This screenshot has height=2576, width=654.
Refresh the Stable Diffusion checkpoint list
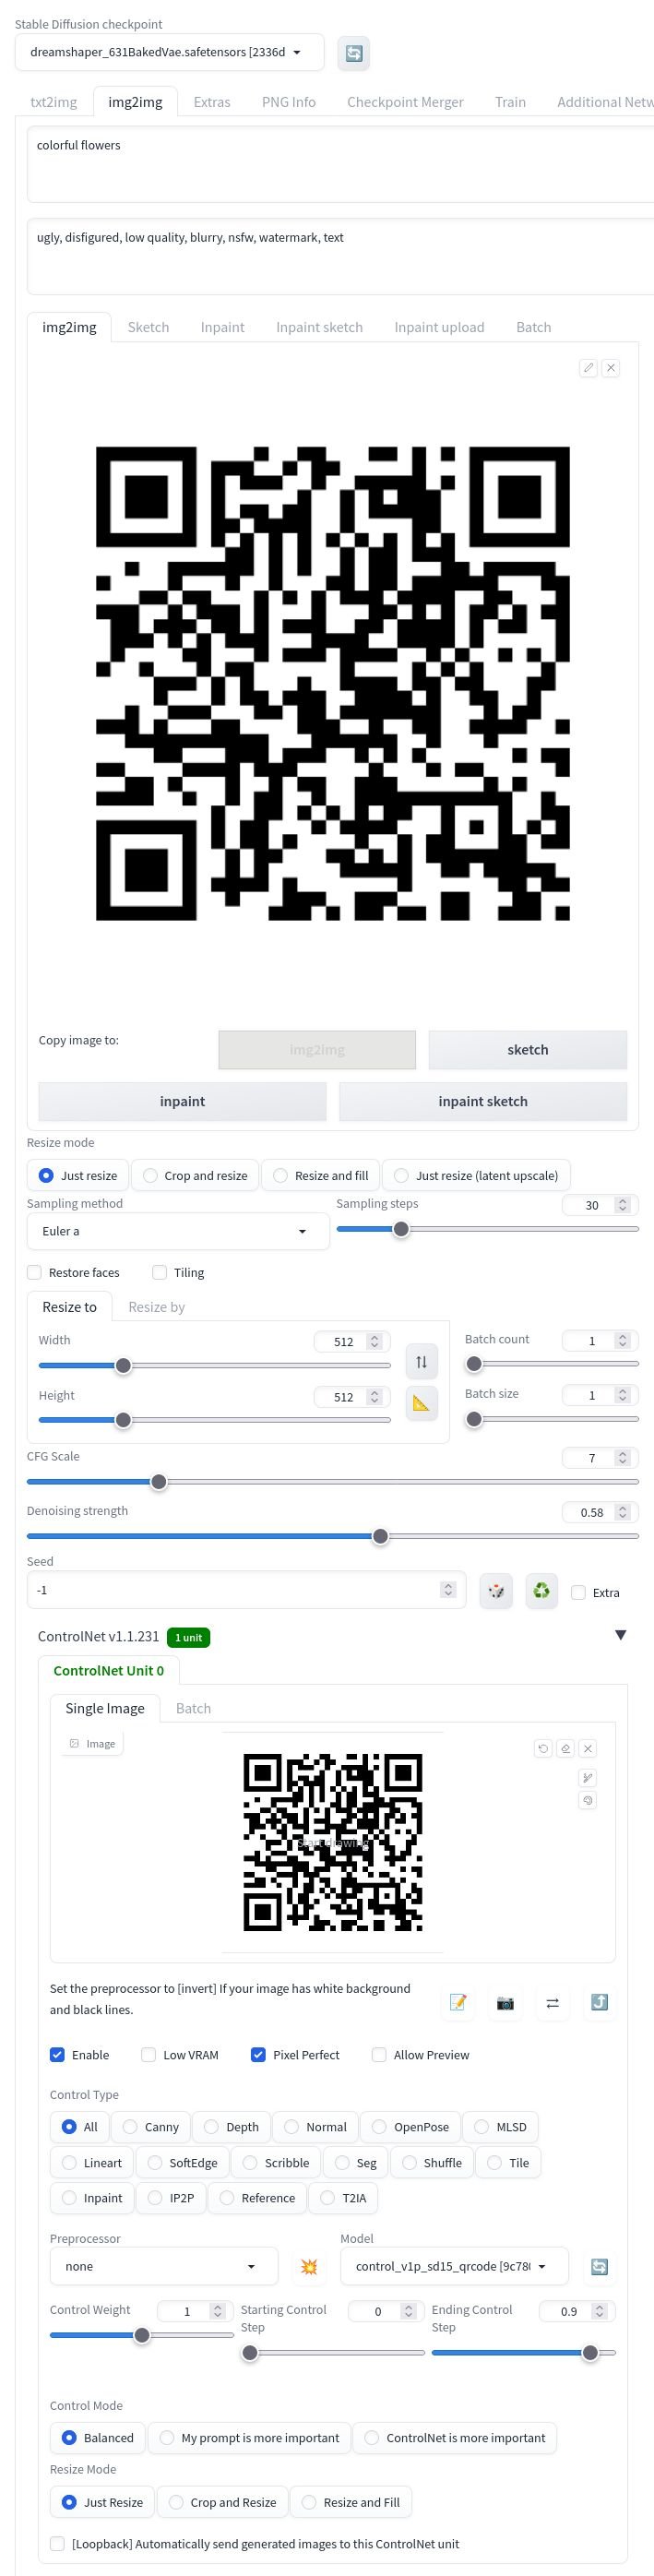click(x=353, y=53)
